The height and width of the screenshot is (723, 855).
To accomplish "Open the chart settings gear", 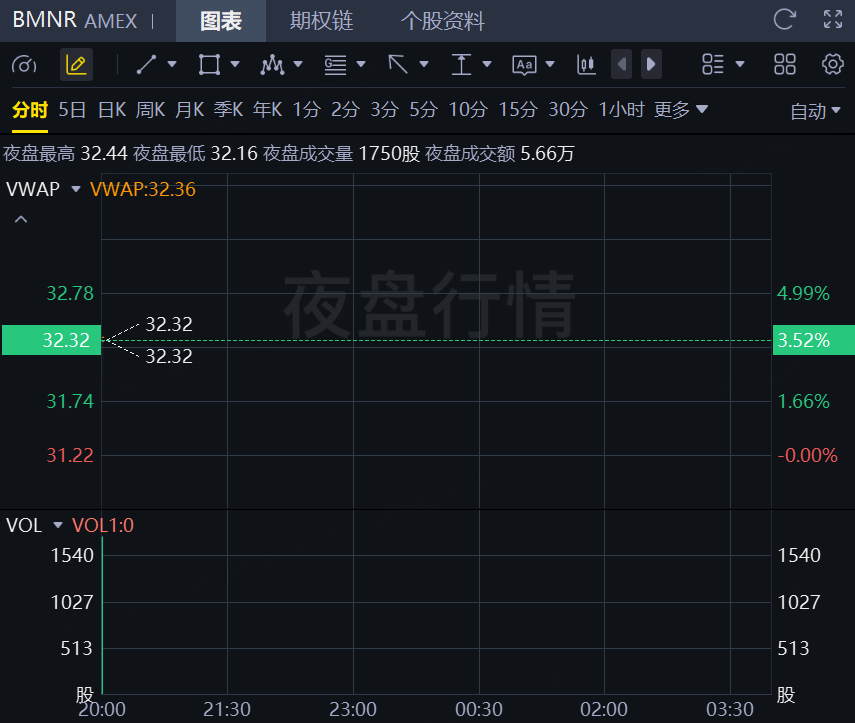I will [x=832, y=64].
